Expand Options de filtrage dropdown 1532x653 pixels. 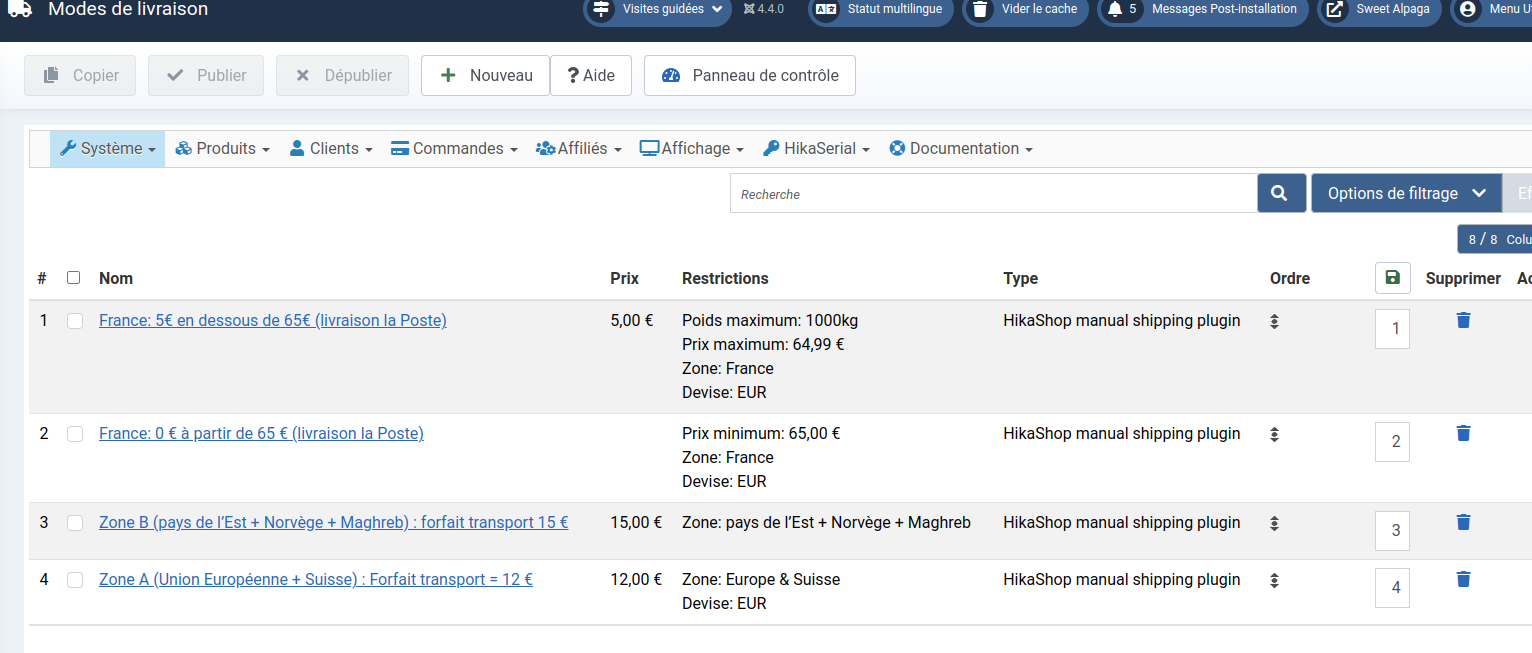pos(1406,193)
